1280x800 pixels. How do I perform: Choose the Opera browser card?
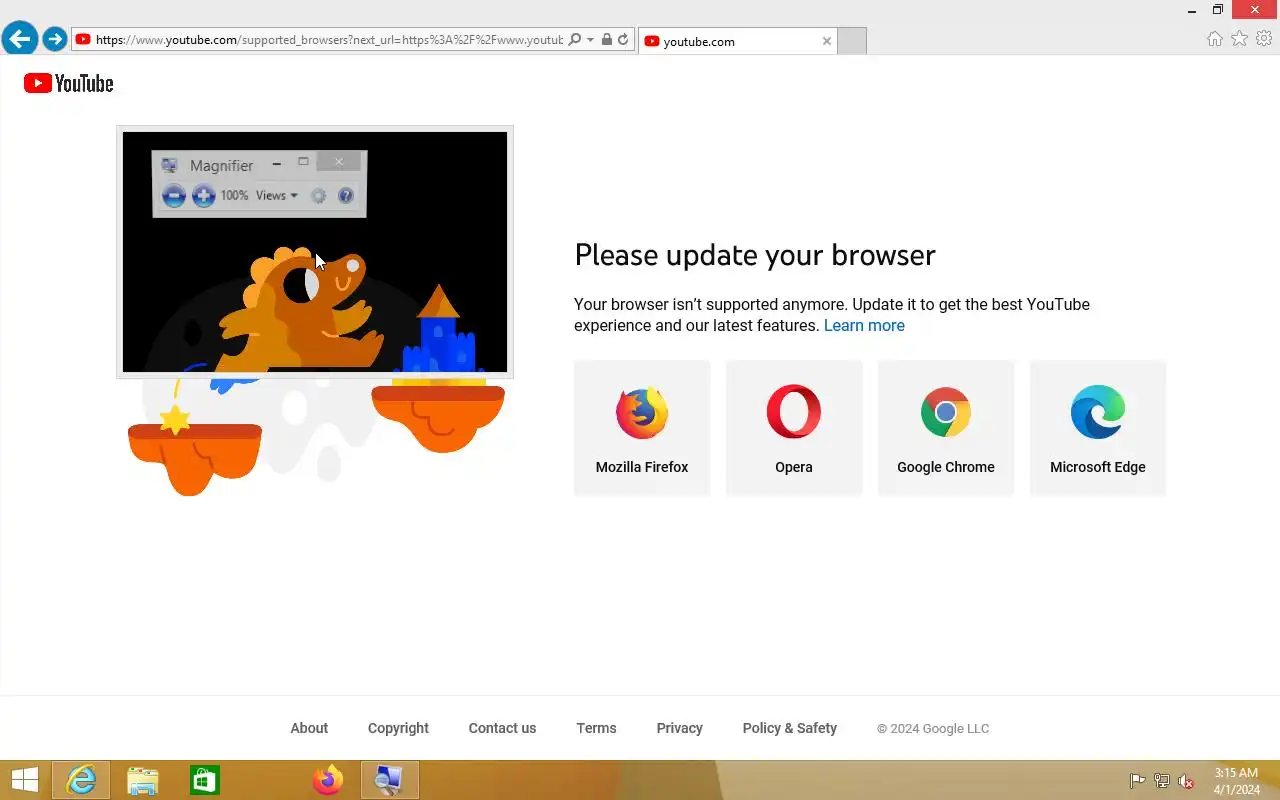(x=794, y=427)
